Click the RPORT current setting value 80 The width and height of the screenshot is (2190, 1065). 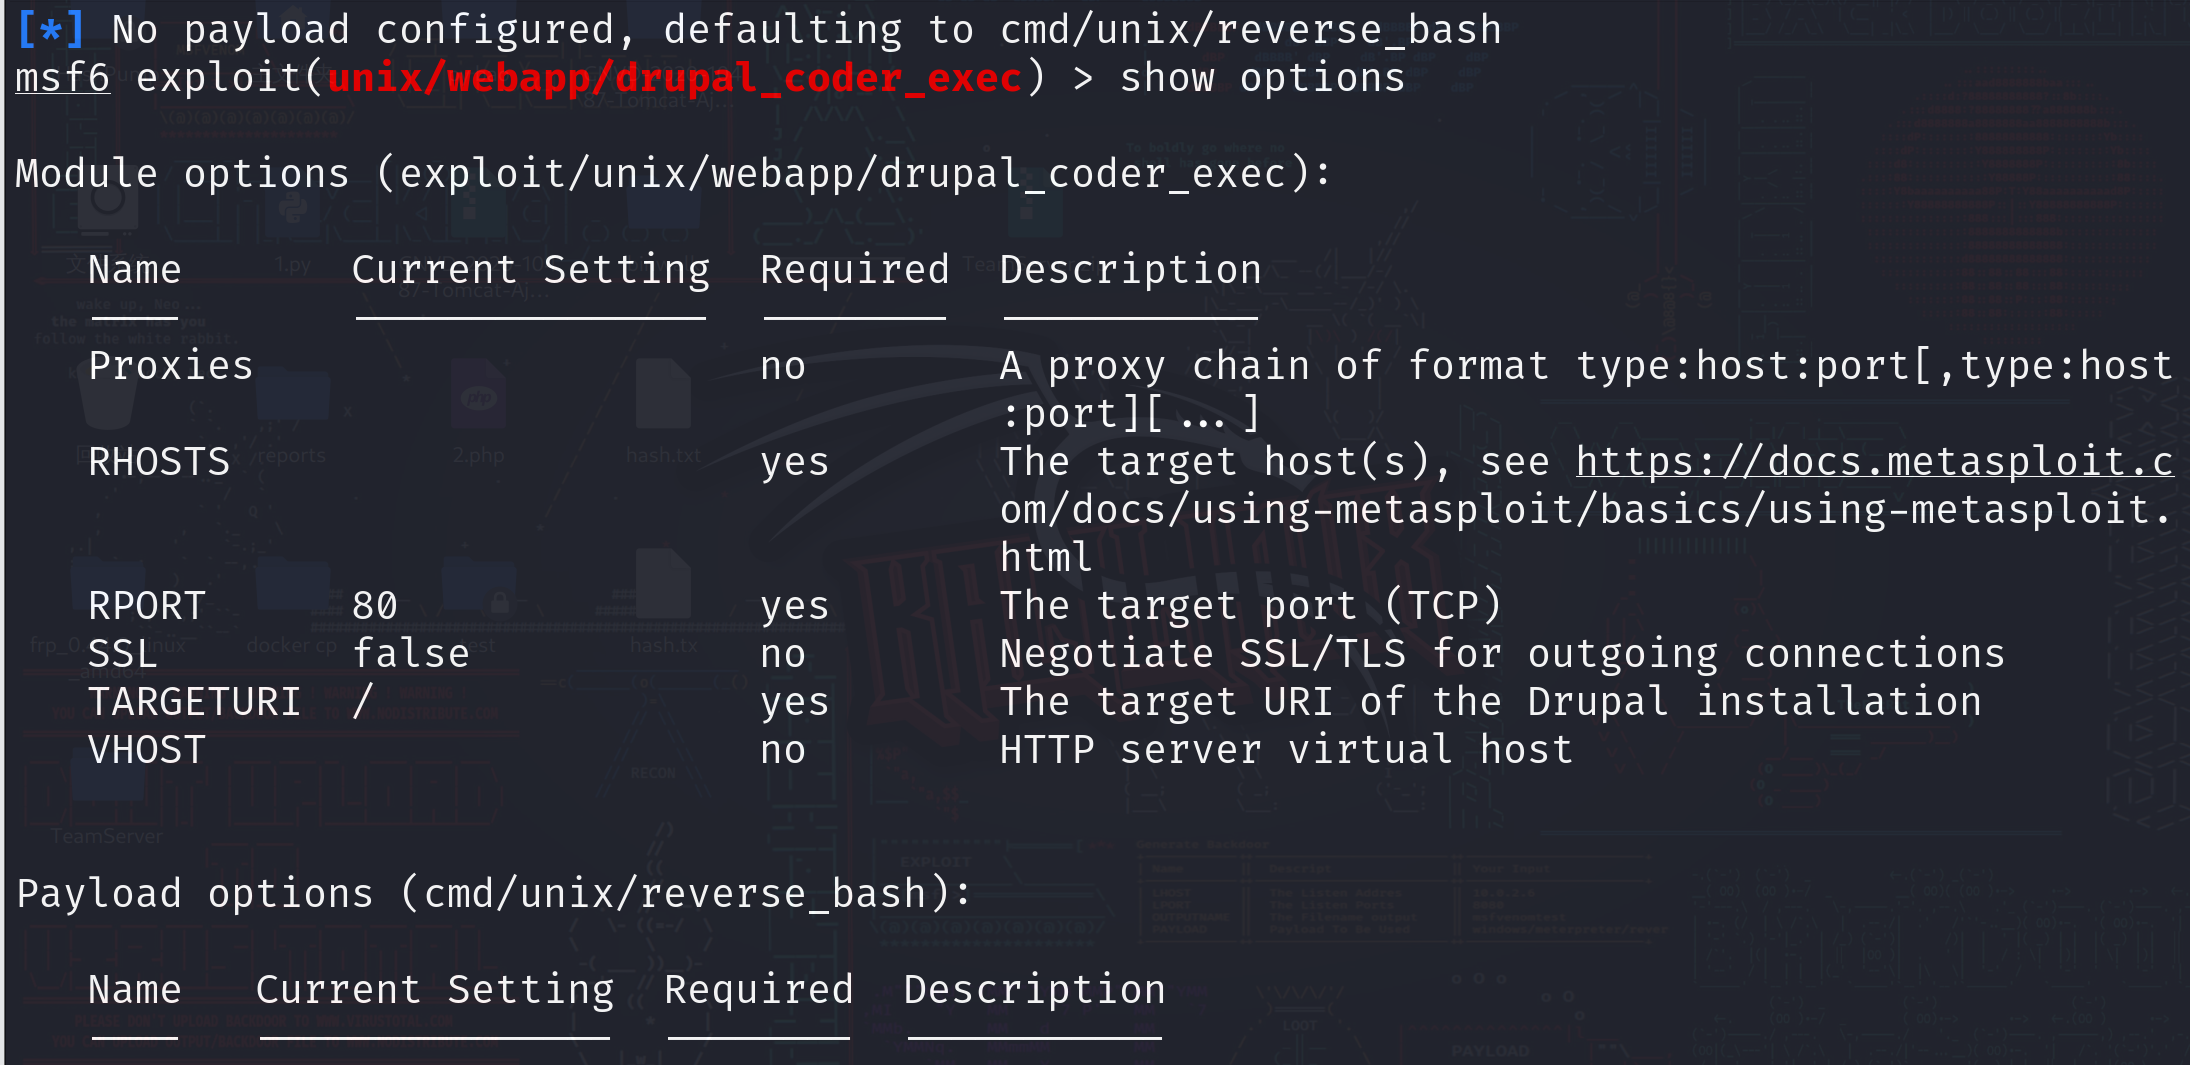(375, 606)
